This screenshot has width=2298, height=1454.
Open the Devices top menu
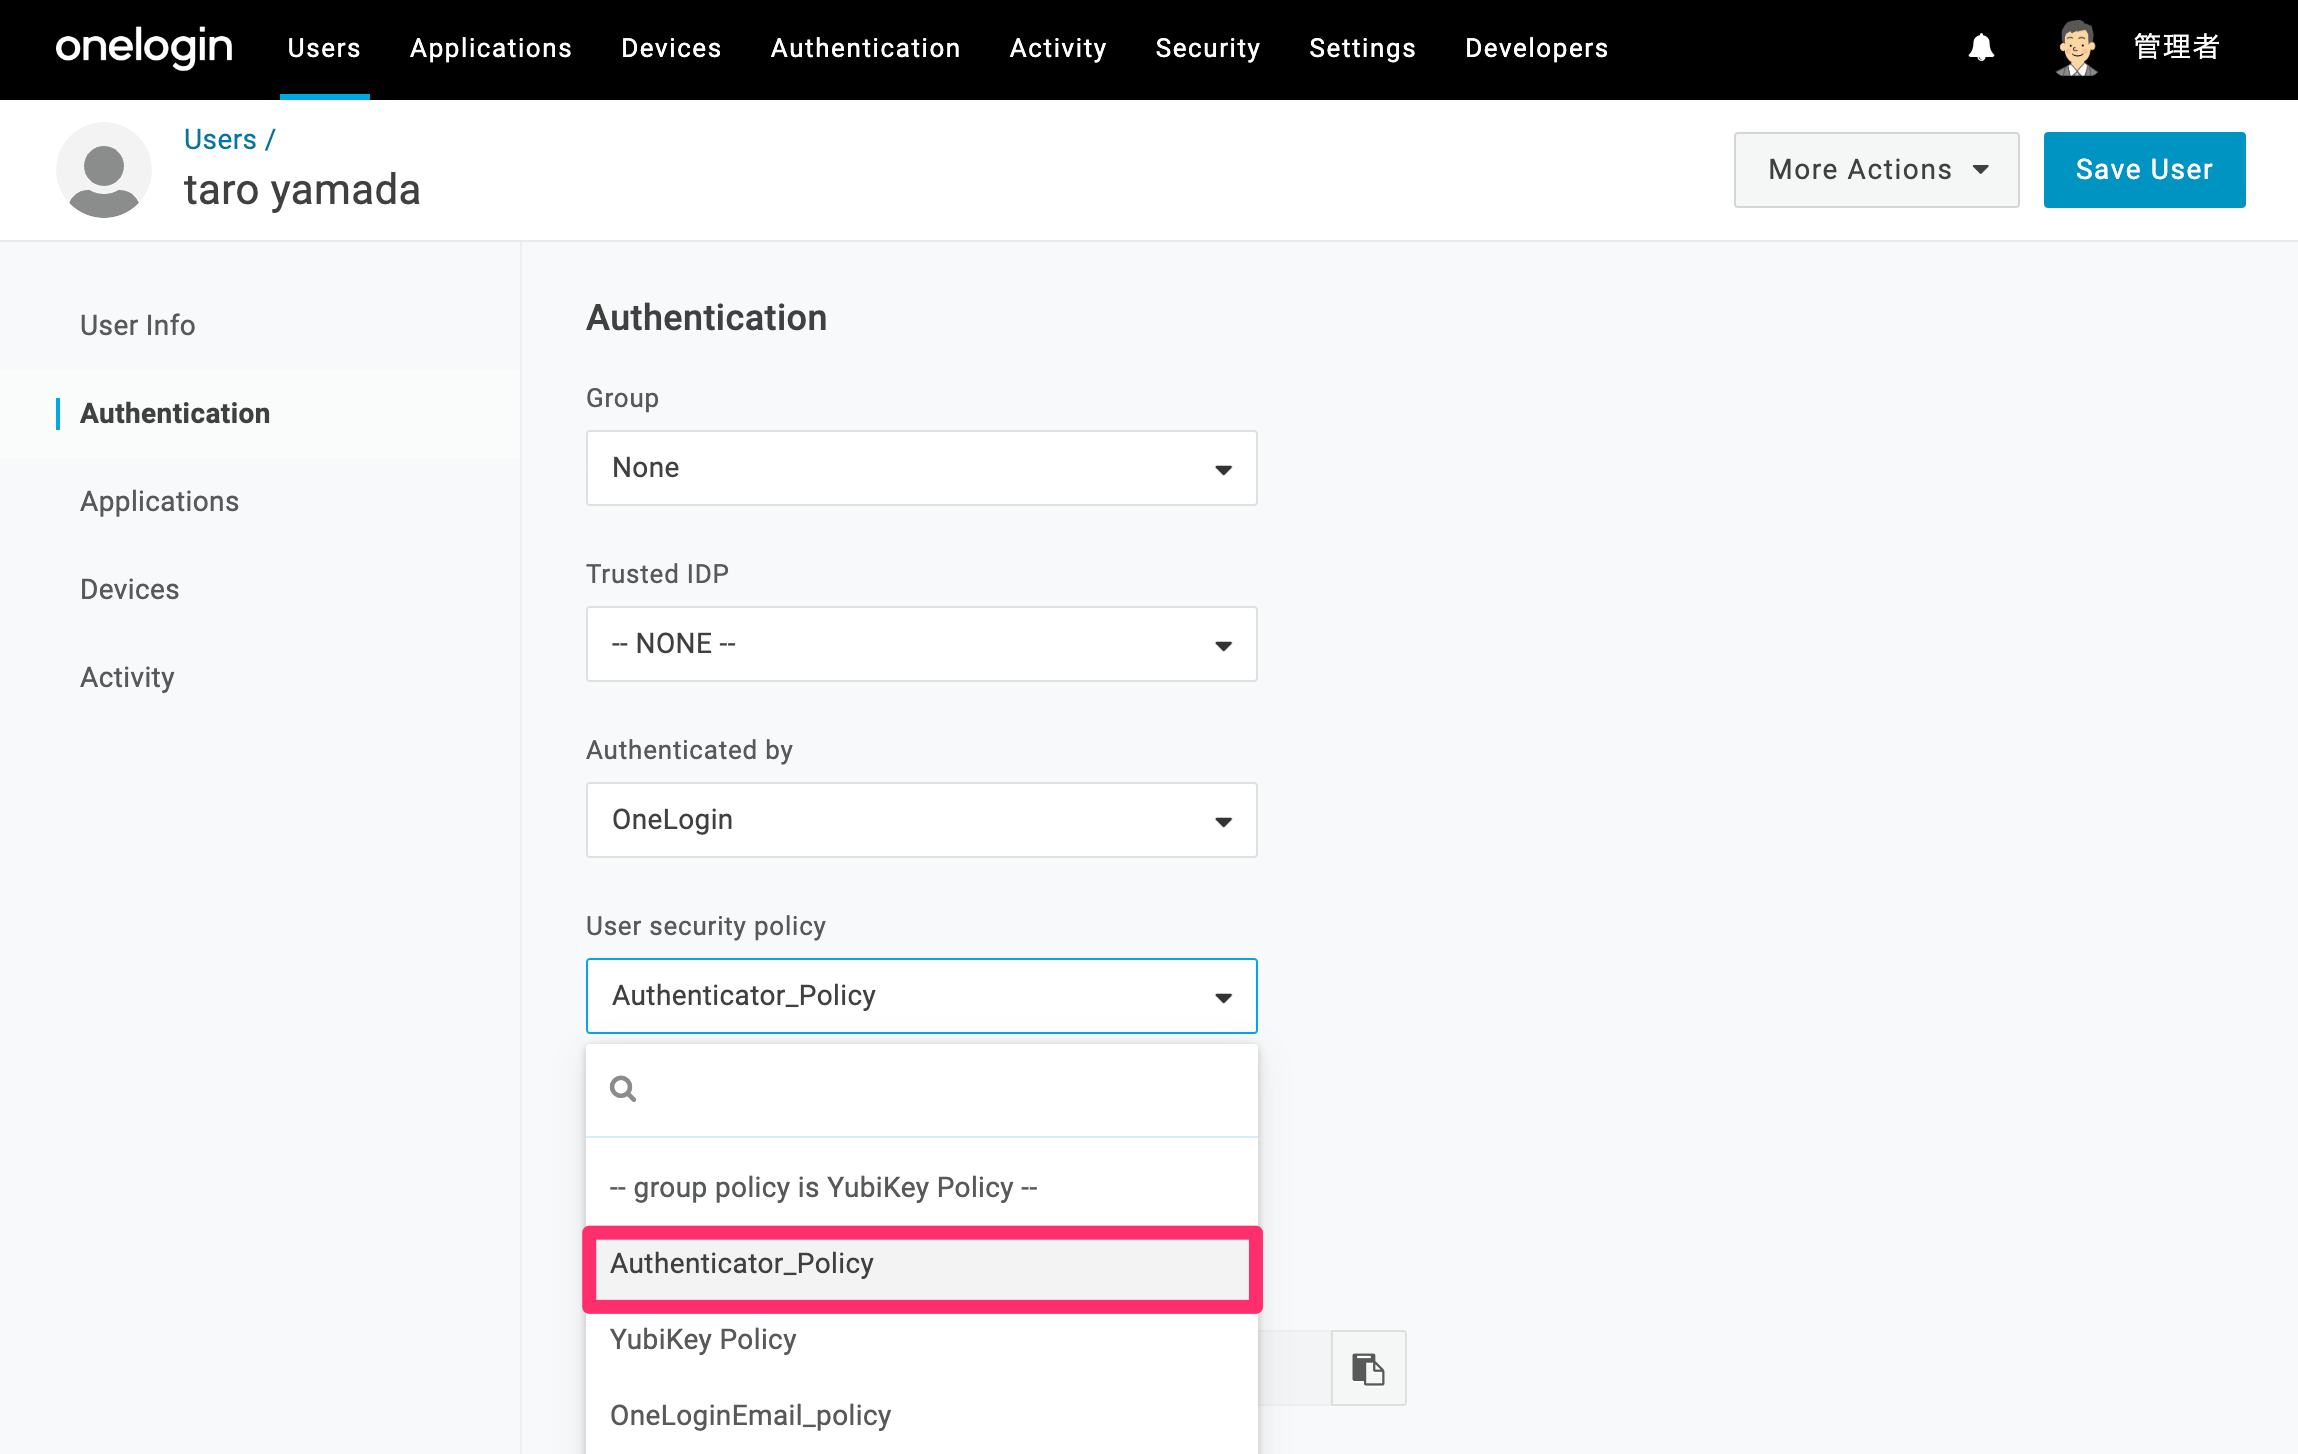point(671,48)
